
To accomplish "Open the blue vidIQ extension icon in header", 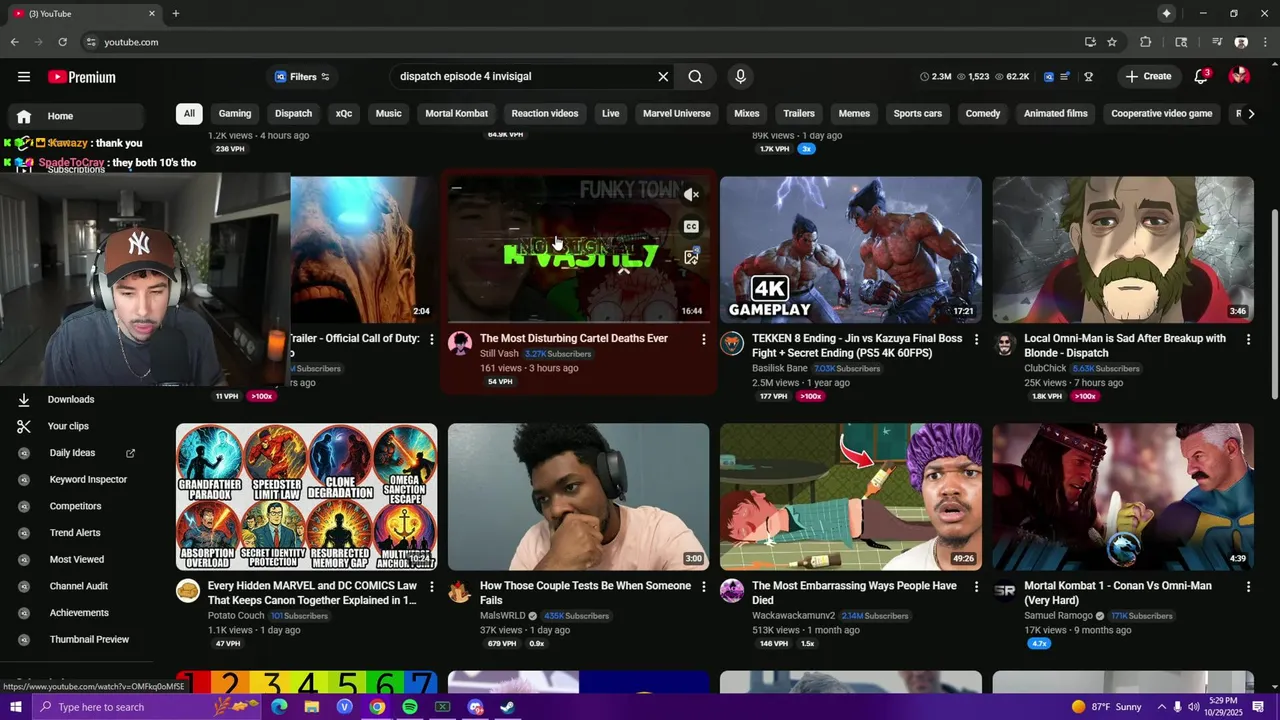I will [x=1049, y=77].
